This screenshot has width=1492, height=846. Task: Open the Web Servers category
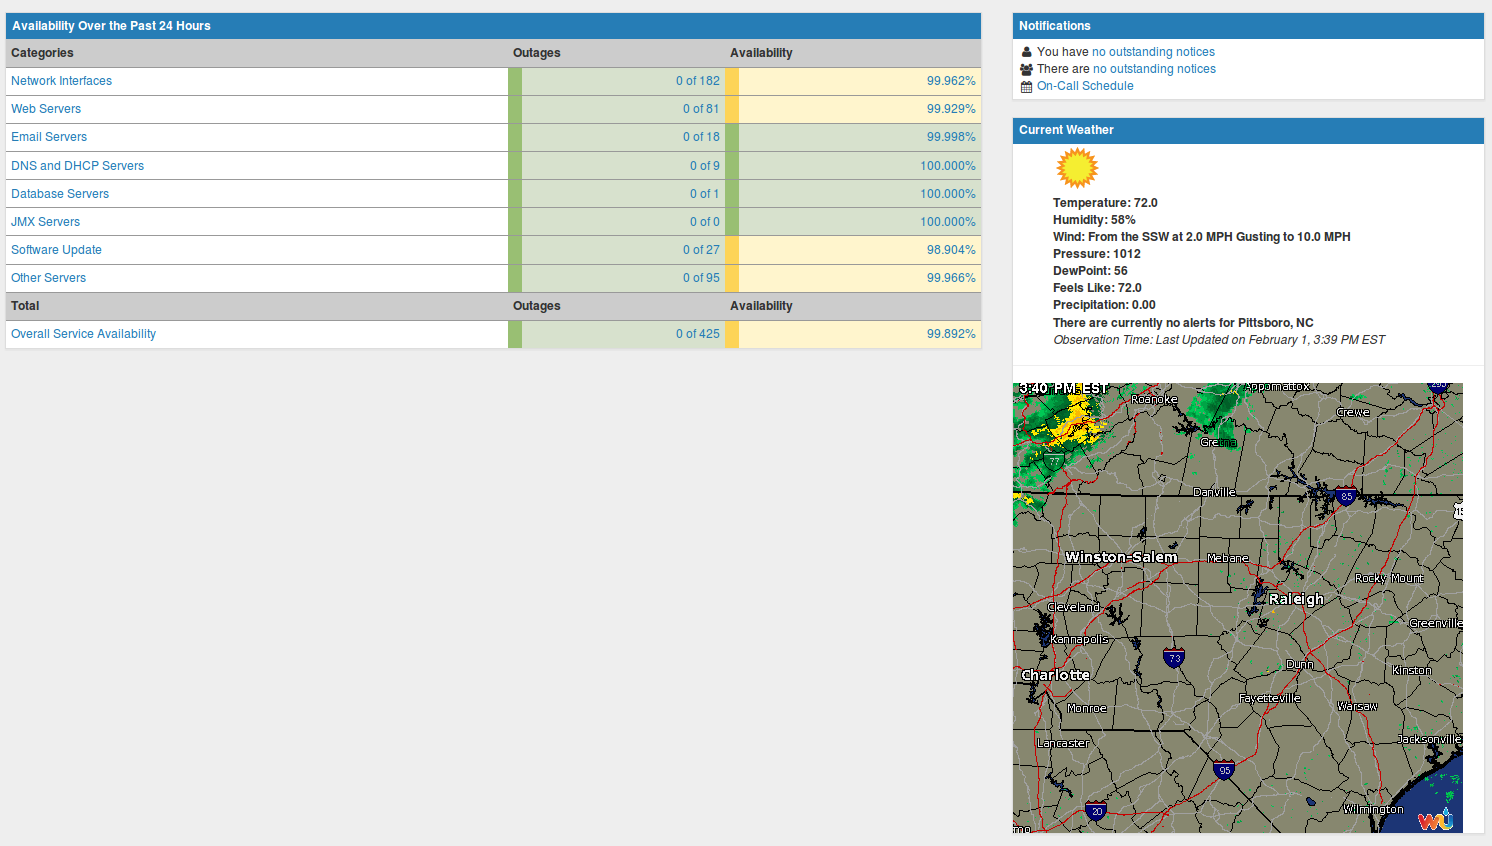click(46, 109)
